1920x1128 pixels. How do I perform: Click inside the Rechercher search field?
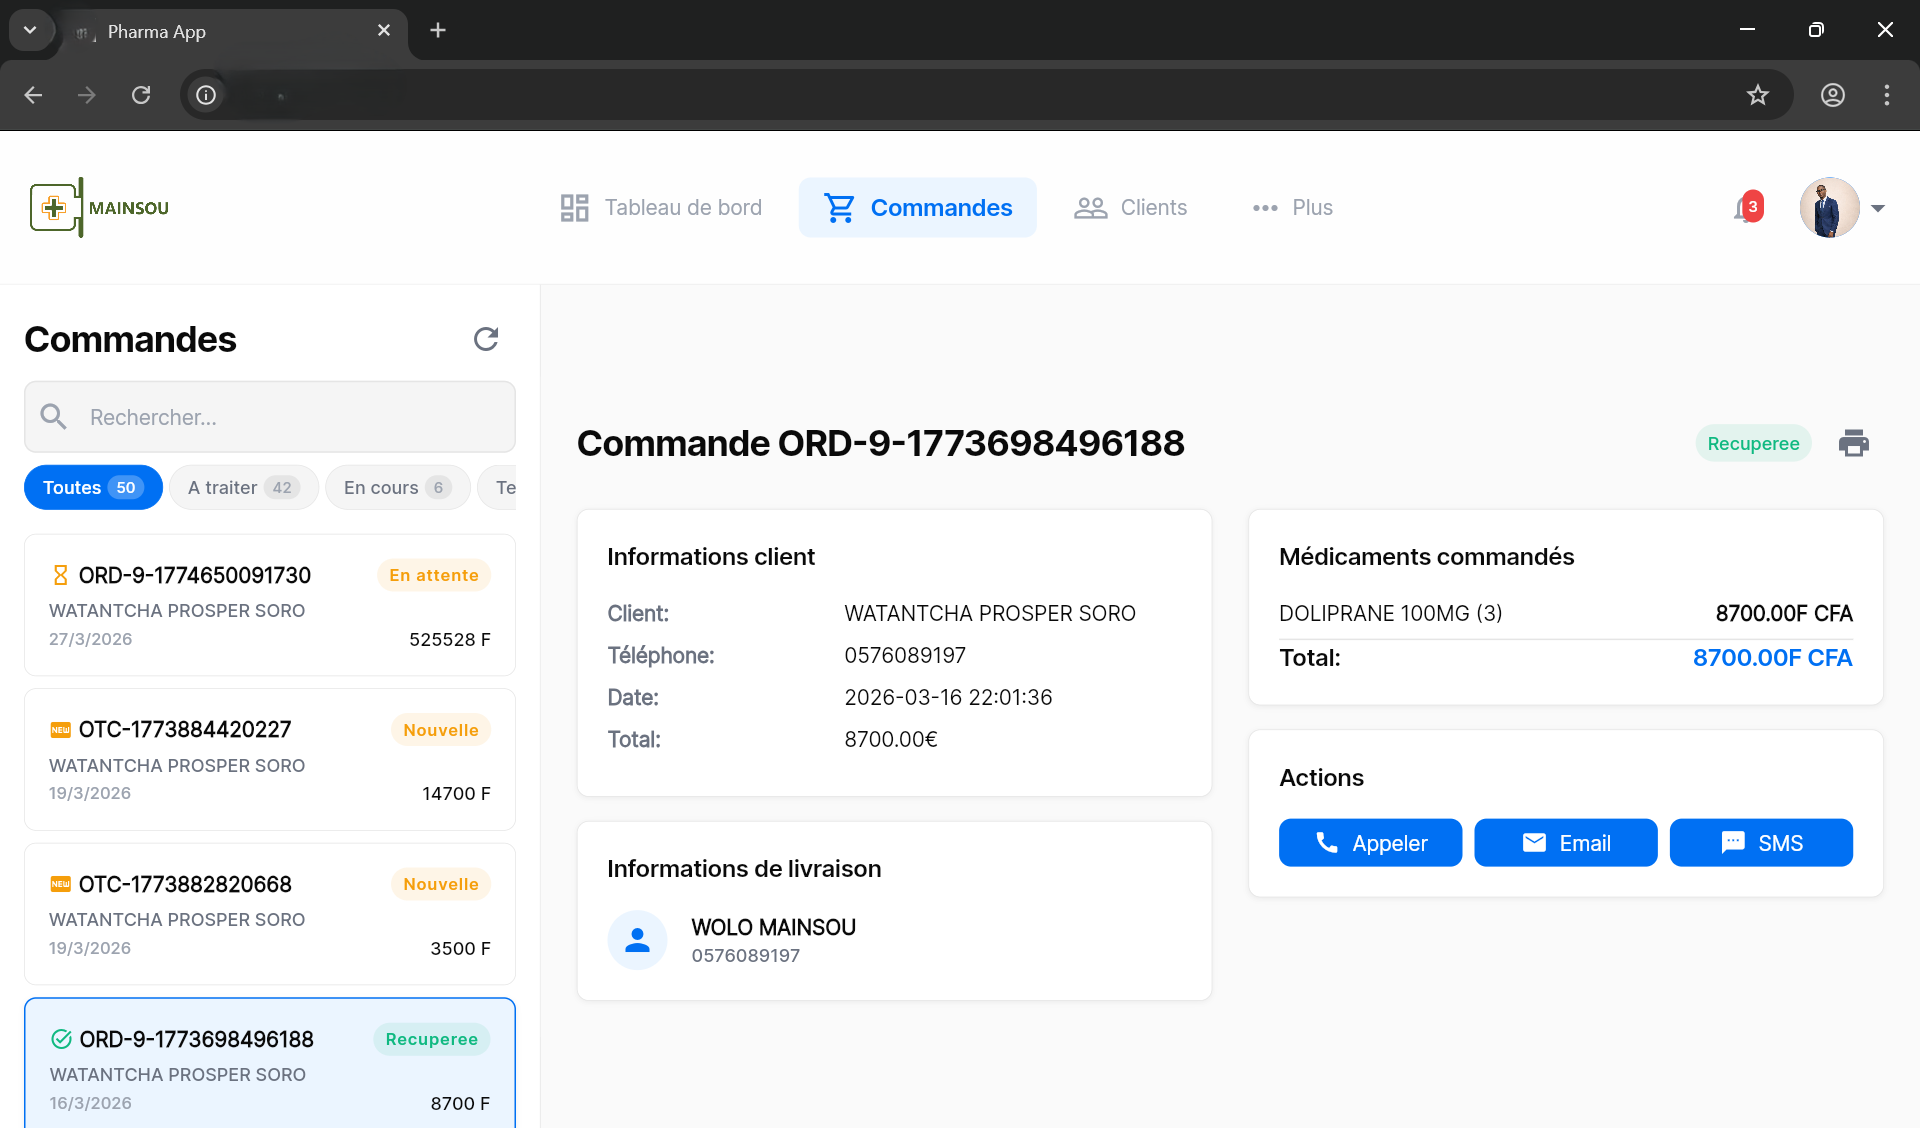pyautogui.click(x=270, y=417)
